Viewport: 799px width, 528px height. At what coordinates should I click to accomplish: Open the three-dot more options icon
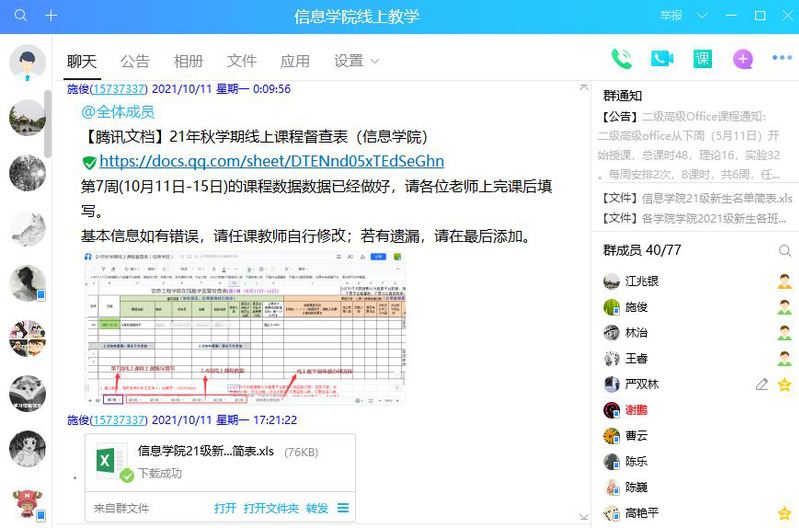click(x=781, y=59)
